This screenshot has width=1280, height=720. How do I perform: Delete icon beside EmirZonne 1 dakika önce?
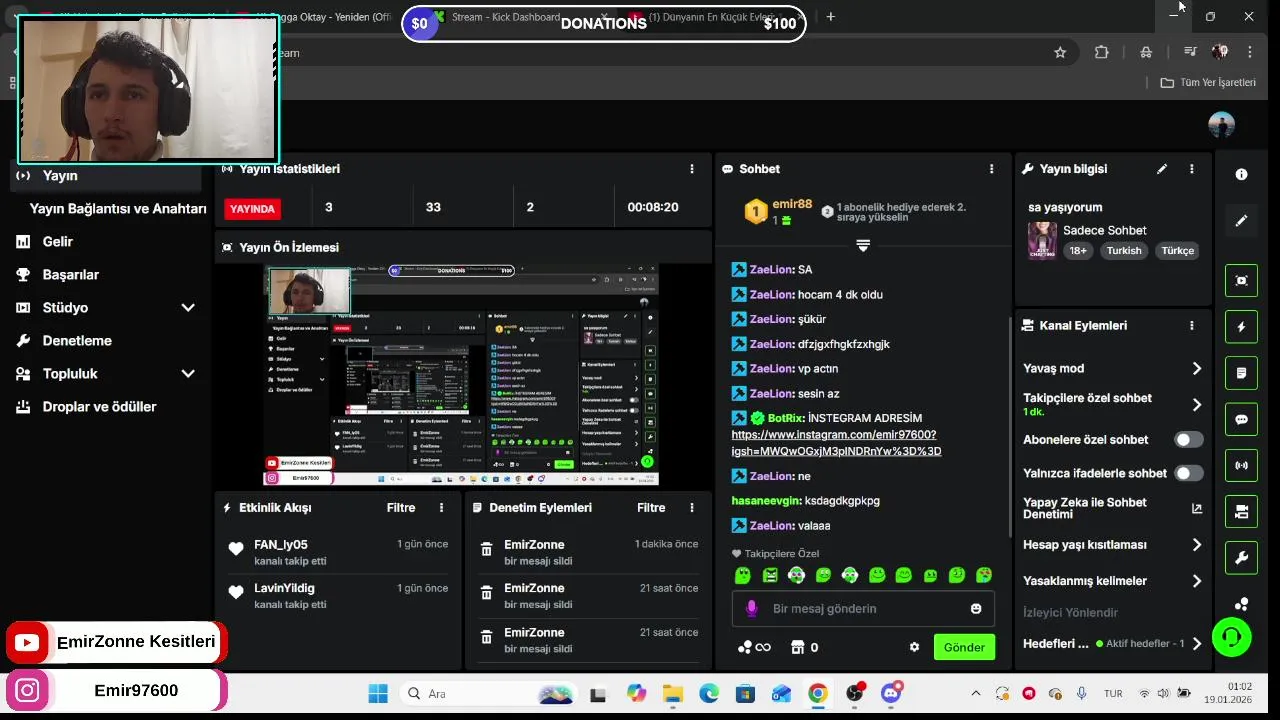coord(486,549)
